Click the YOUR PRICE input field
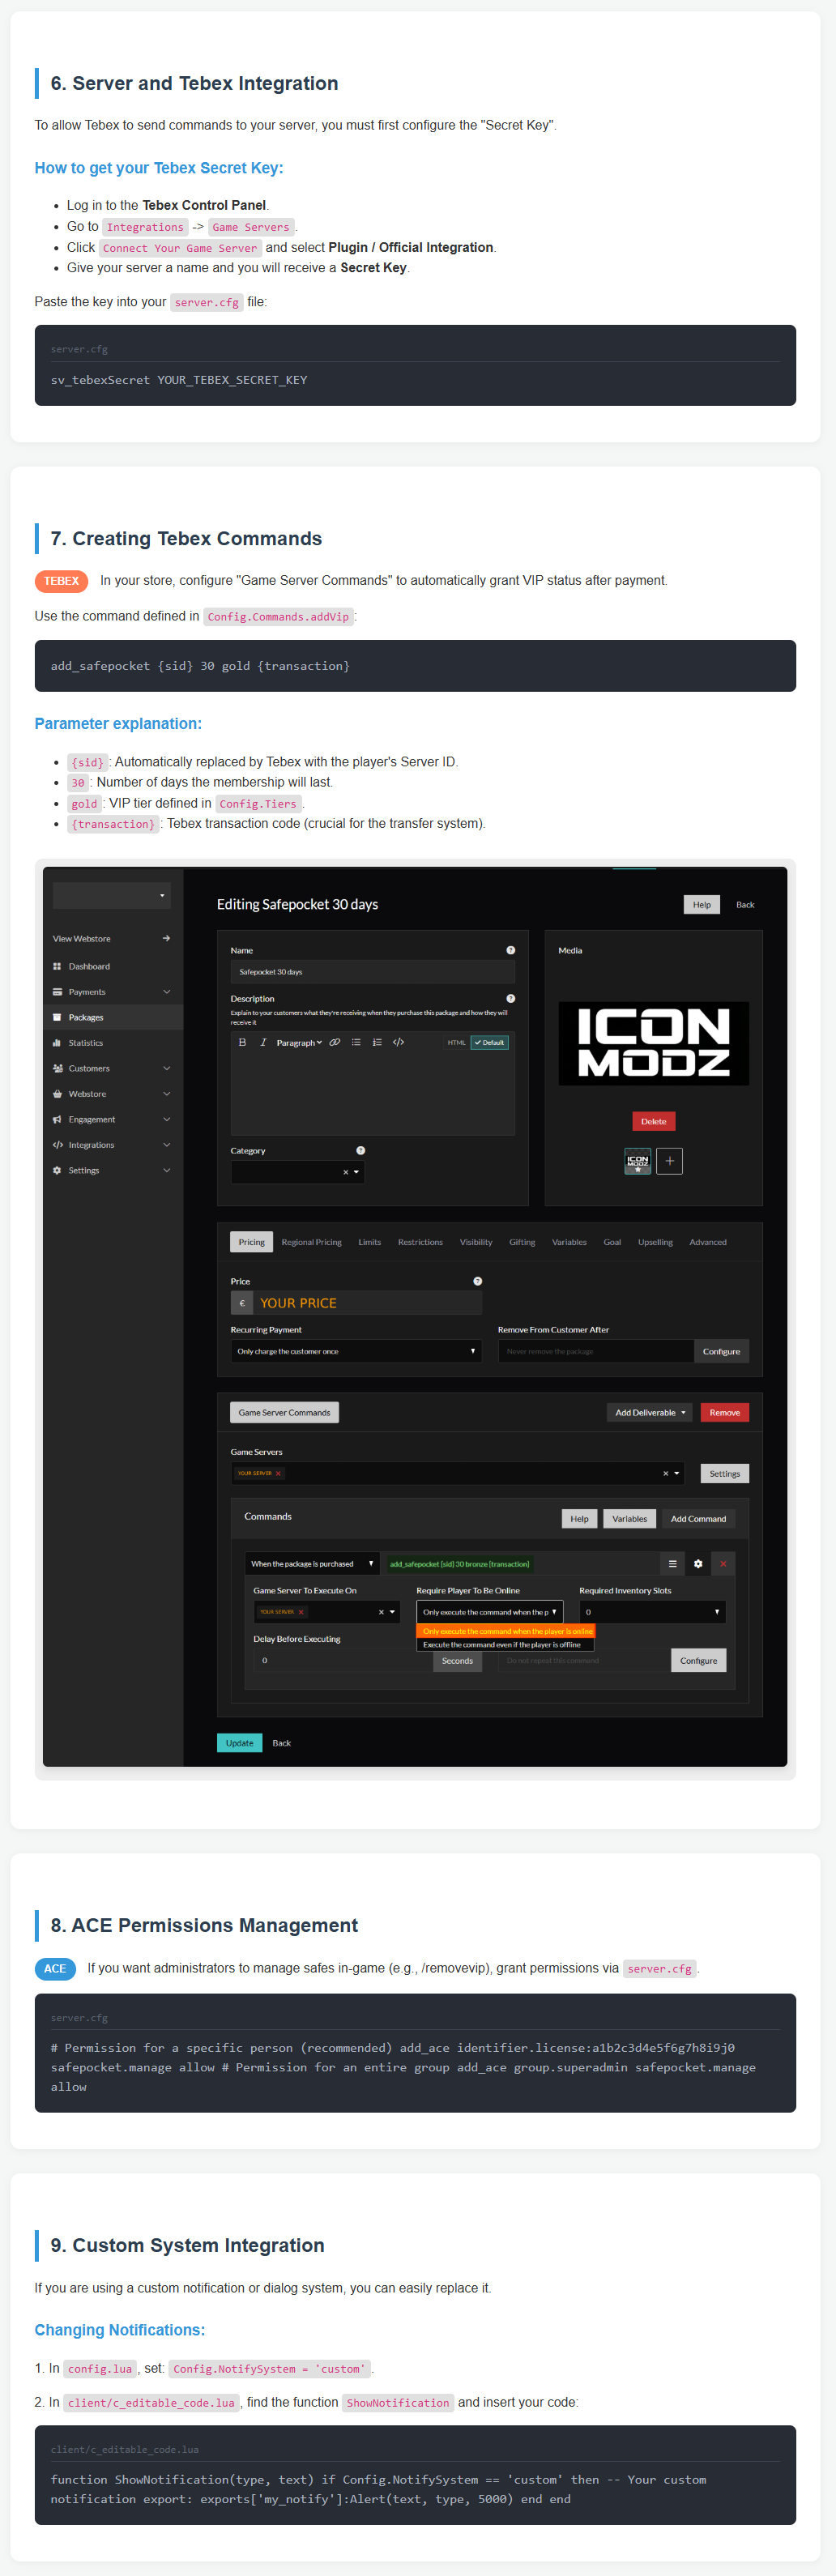This screenshot has width=836, height=2576. tap(368, 1303)
